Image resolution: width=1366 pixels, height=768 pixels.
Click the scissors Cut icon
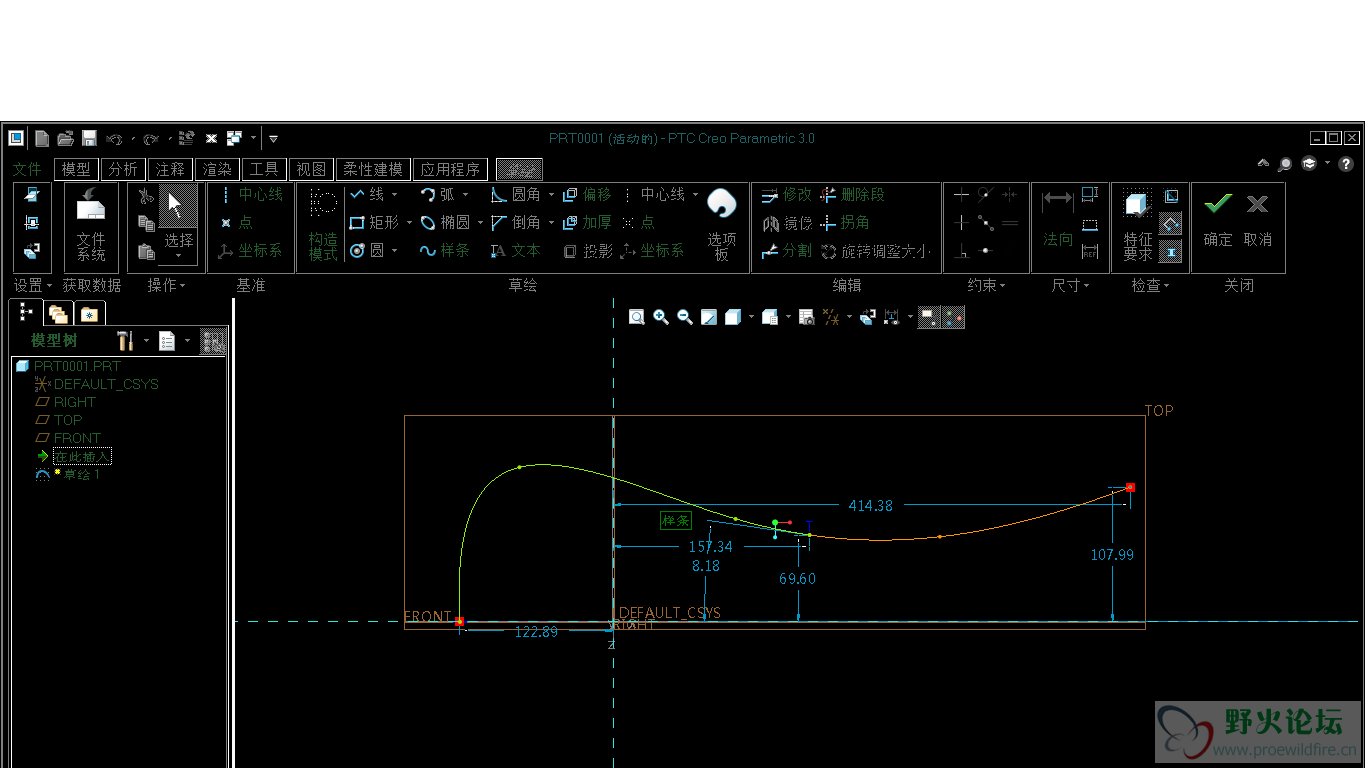pos(146,196)
